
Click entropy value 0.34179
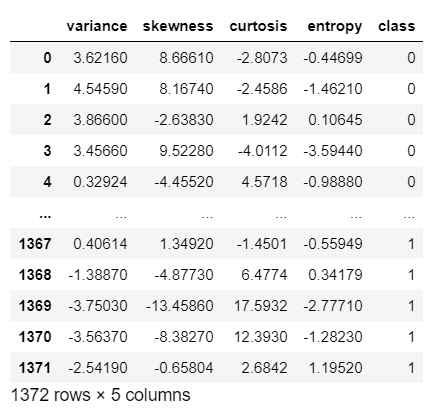pos(335,275)
